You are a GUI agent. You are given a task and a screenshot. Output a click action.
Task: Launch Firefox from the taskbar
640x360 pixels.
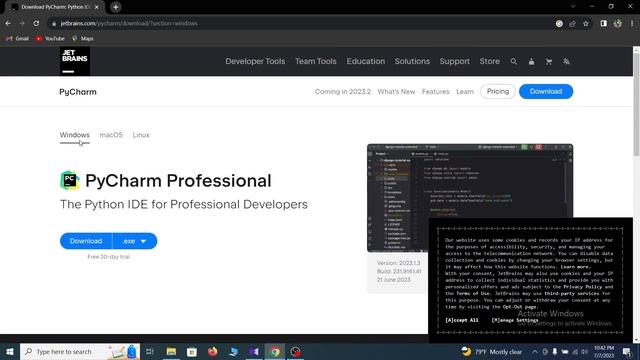pyautogui.click(x=213, y=351)
